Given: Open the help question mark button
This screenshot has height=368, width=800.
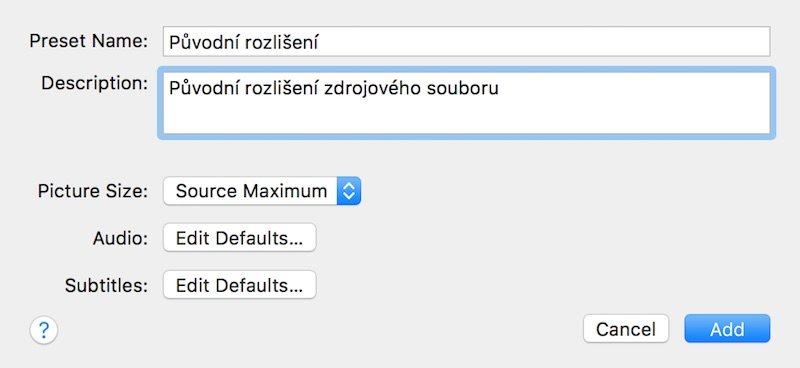Looking at the screenshot, I should click(x=44, y=331).
